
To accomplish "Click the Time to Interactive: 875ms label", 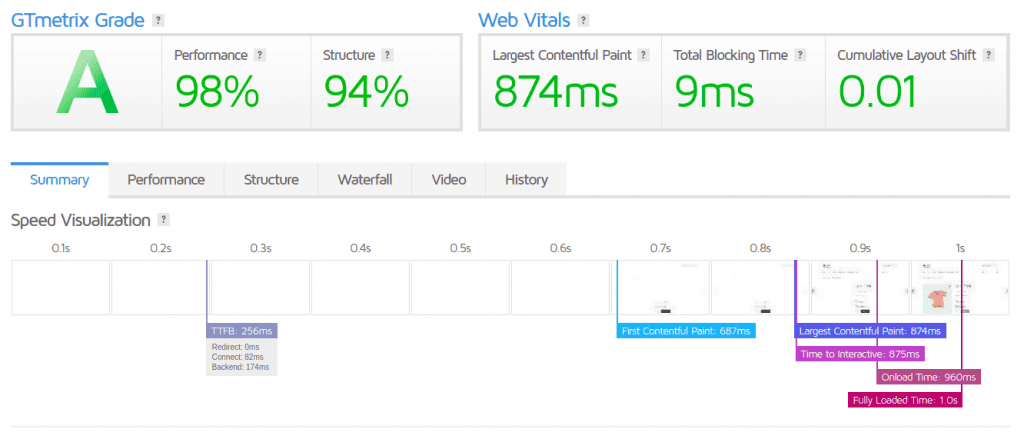I will [859, 354].
